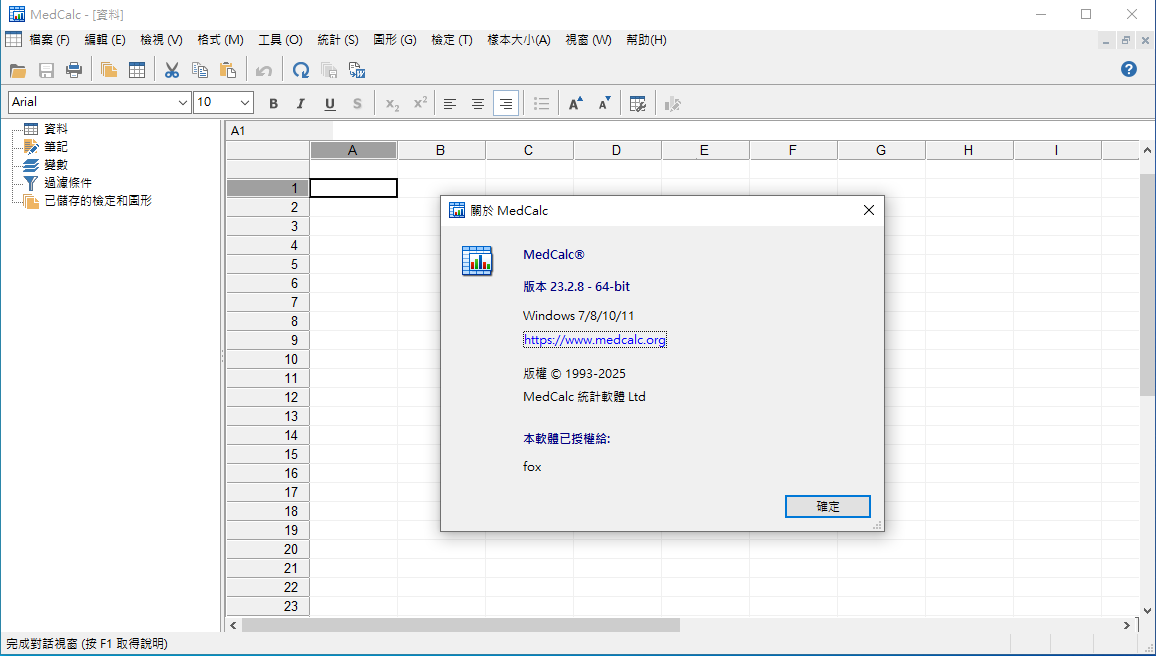
Task: Click the vertical scrollbar up arrow
Action: [x=1147, y=150]
